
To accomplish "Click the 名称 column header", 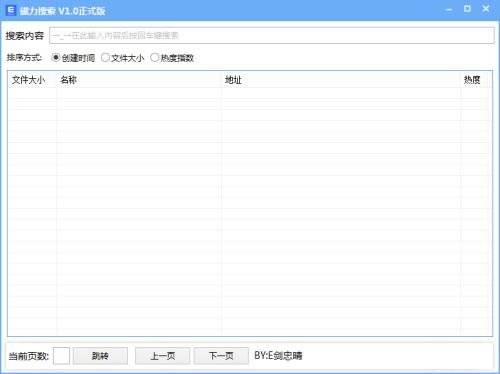I will click(x=139, y=80).
